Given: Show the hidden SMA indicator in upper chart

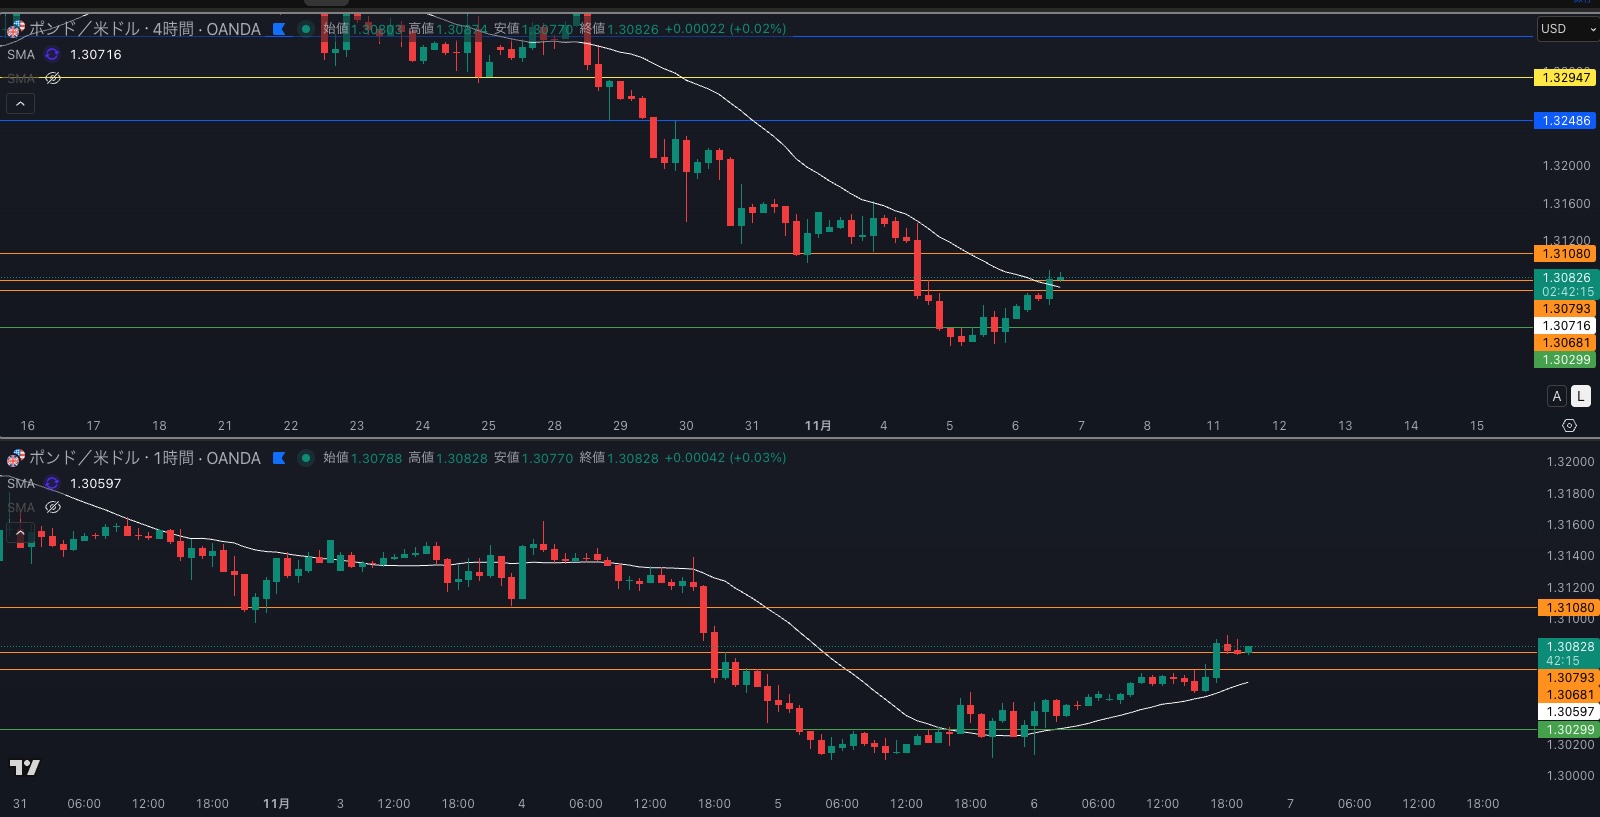Looking at the screenshot, I should (53, 78).
